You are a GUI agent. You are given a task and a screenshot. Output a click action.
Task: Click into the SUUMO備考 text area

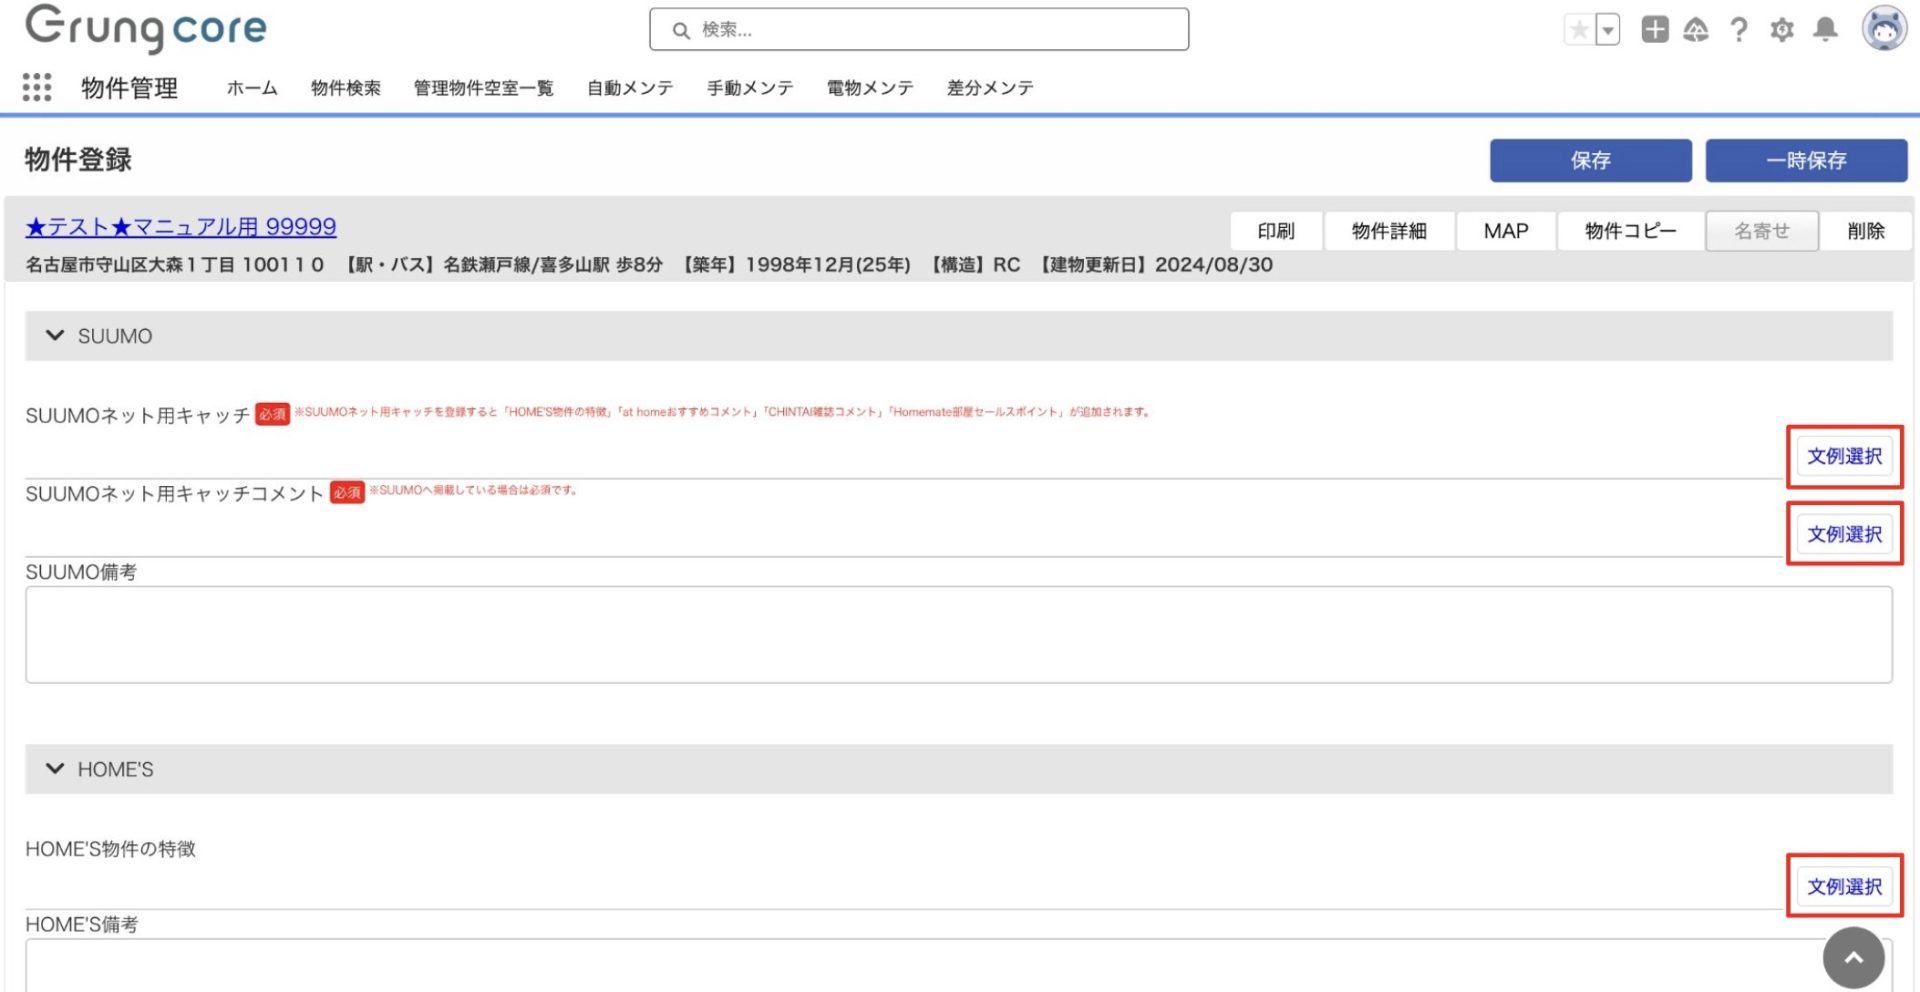(958, 635)
